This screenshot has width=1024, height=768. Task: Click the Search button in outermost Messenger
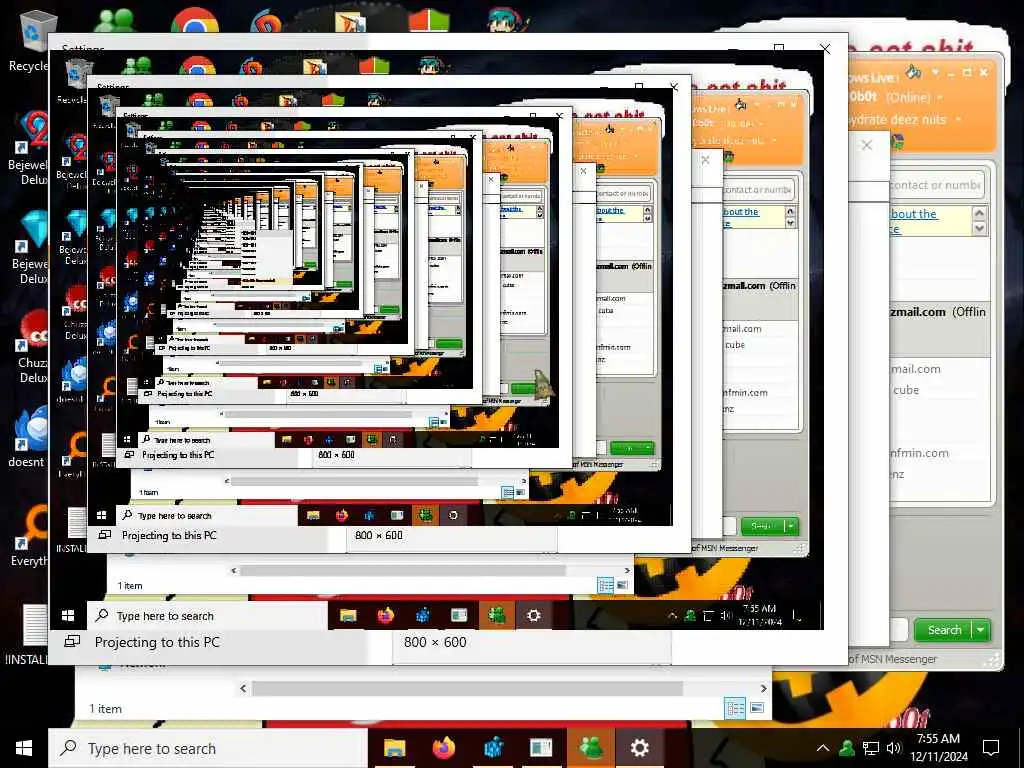(944, 630)
